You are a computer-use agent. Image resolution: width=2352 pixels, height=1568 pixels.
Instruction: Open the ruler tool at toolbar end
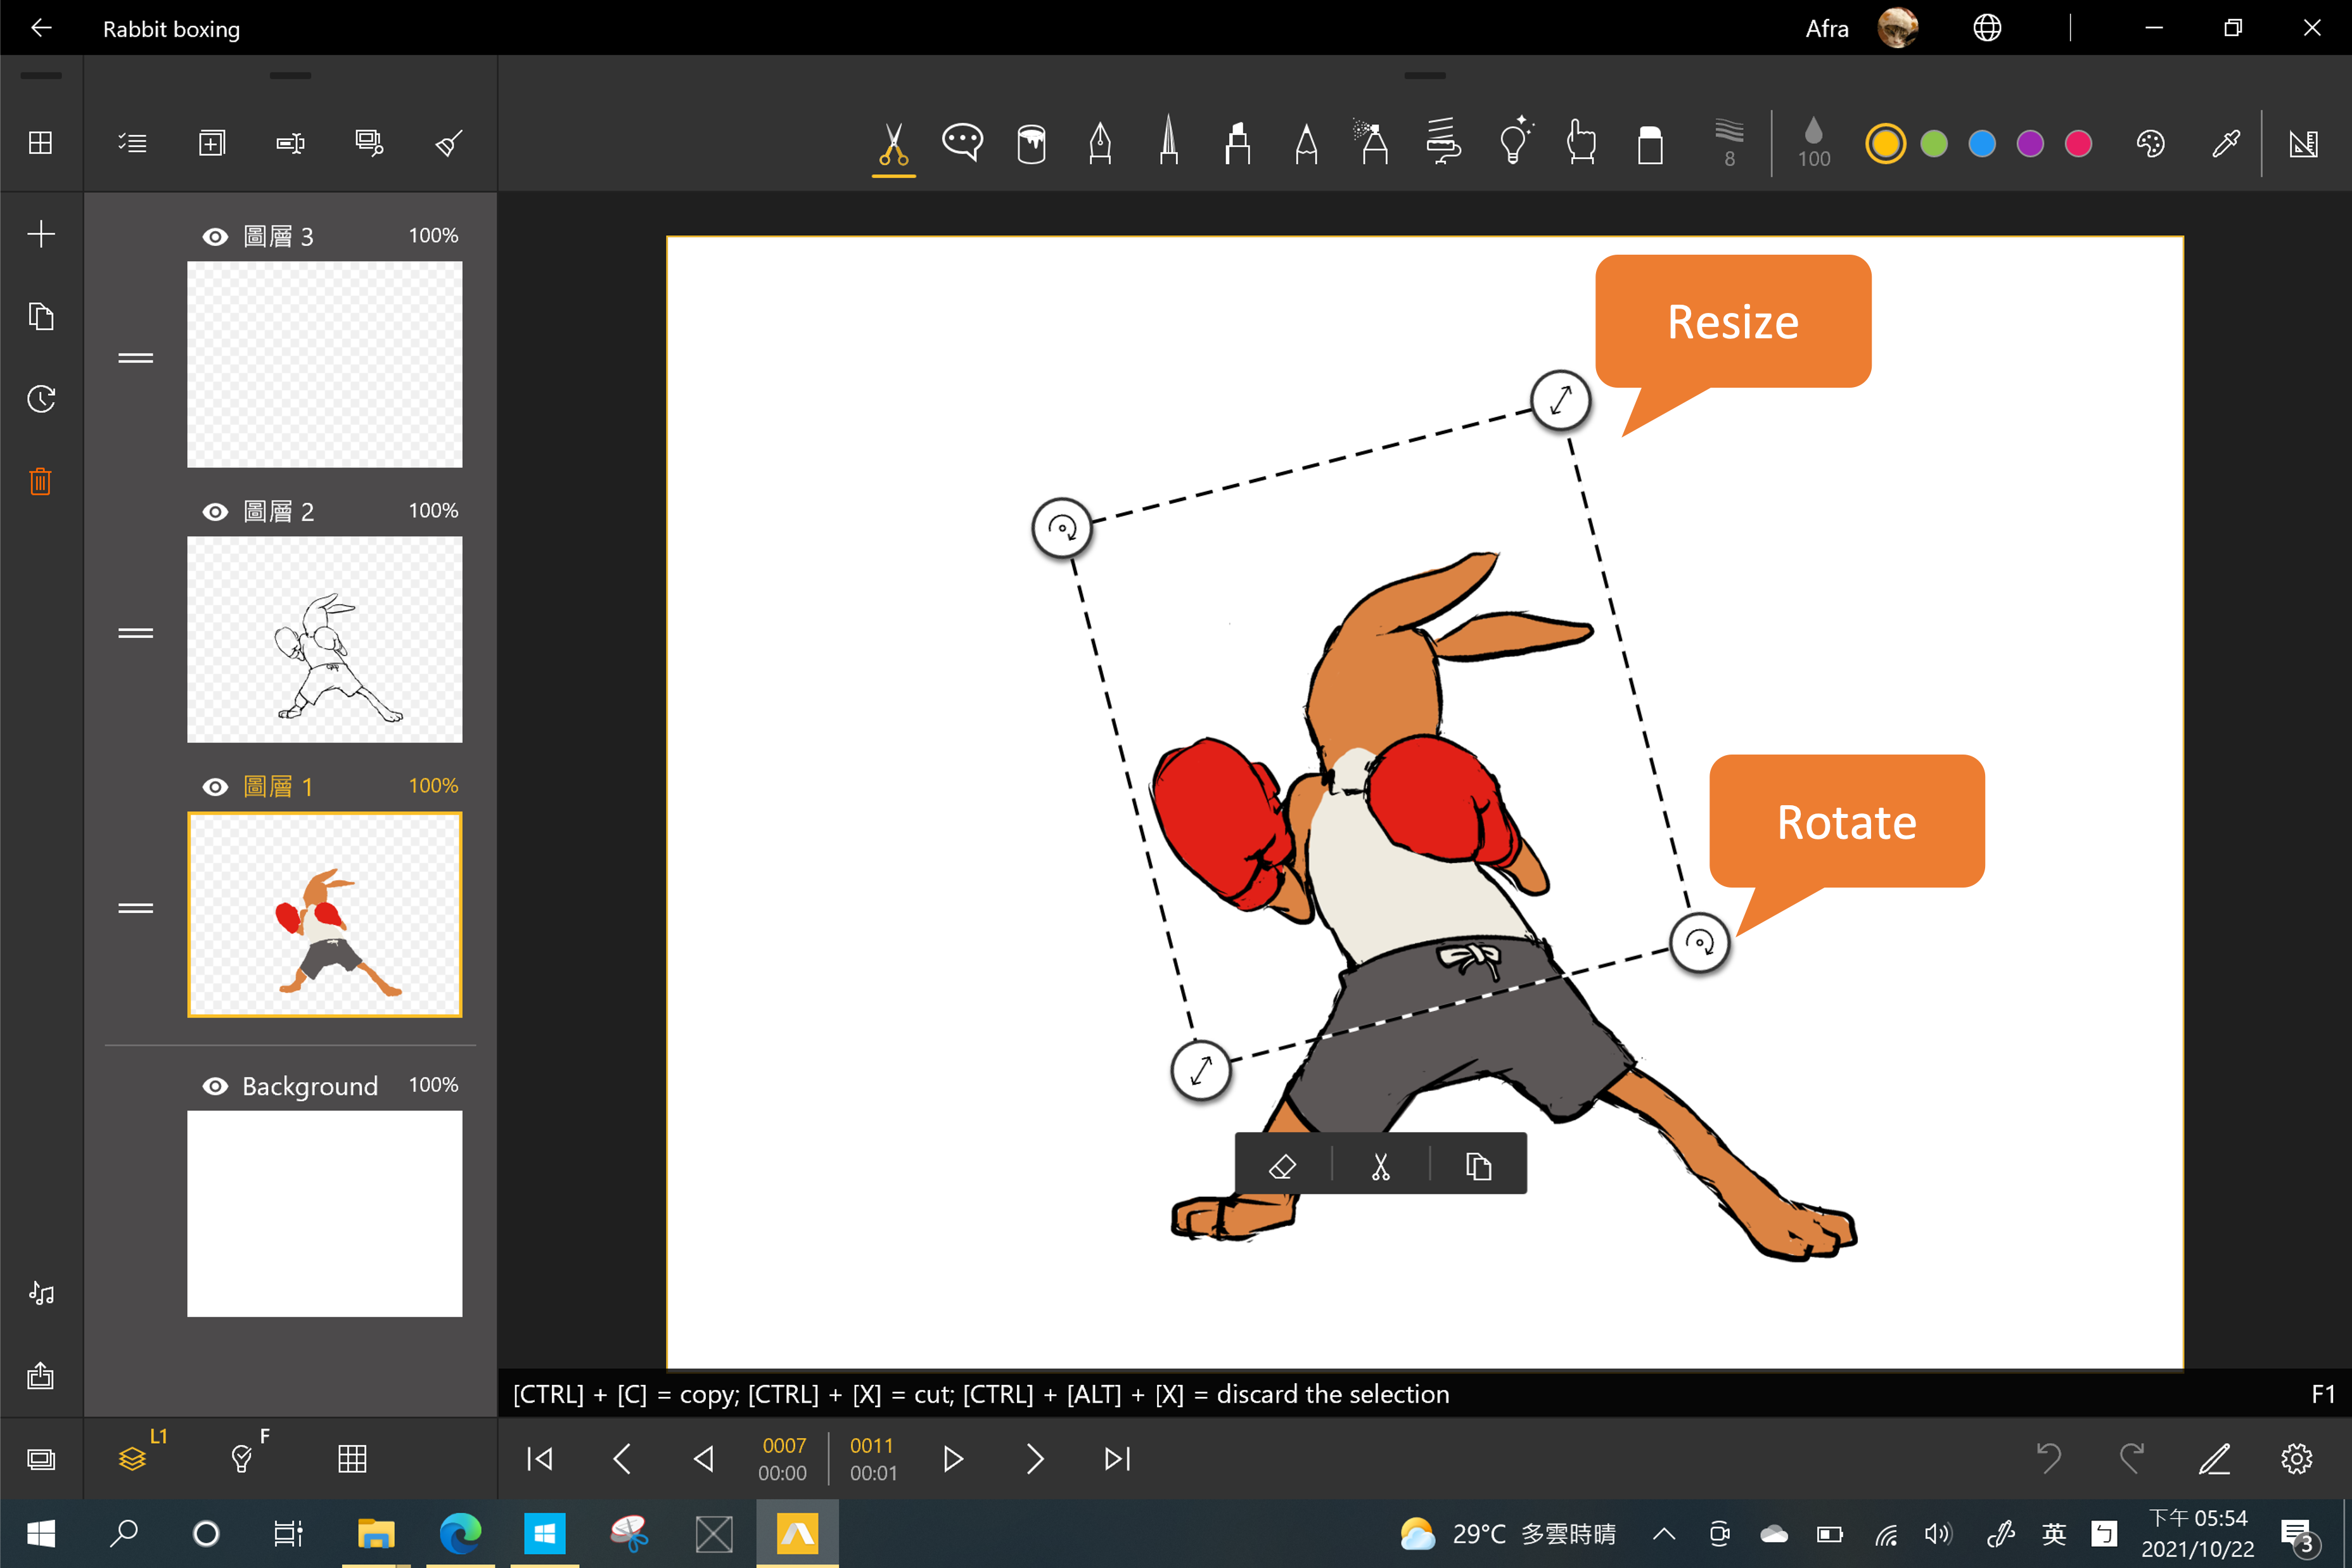[2303, 144]
